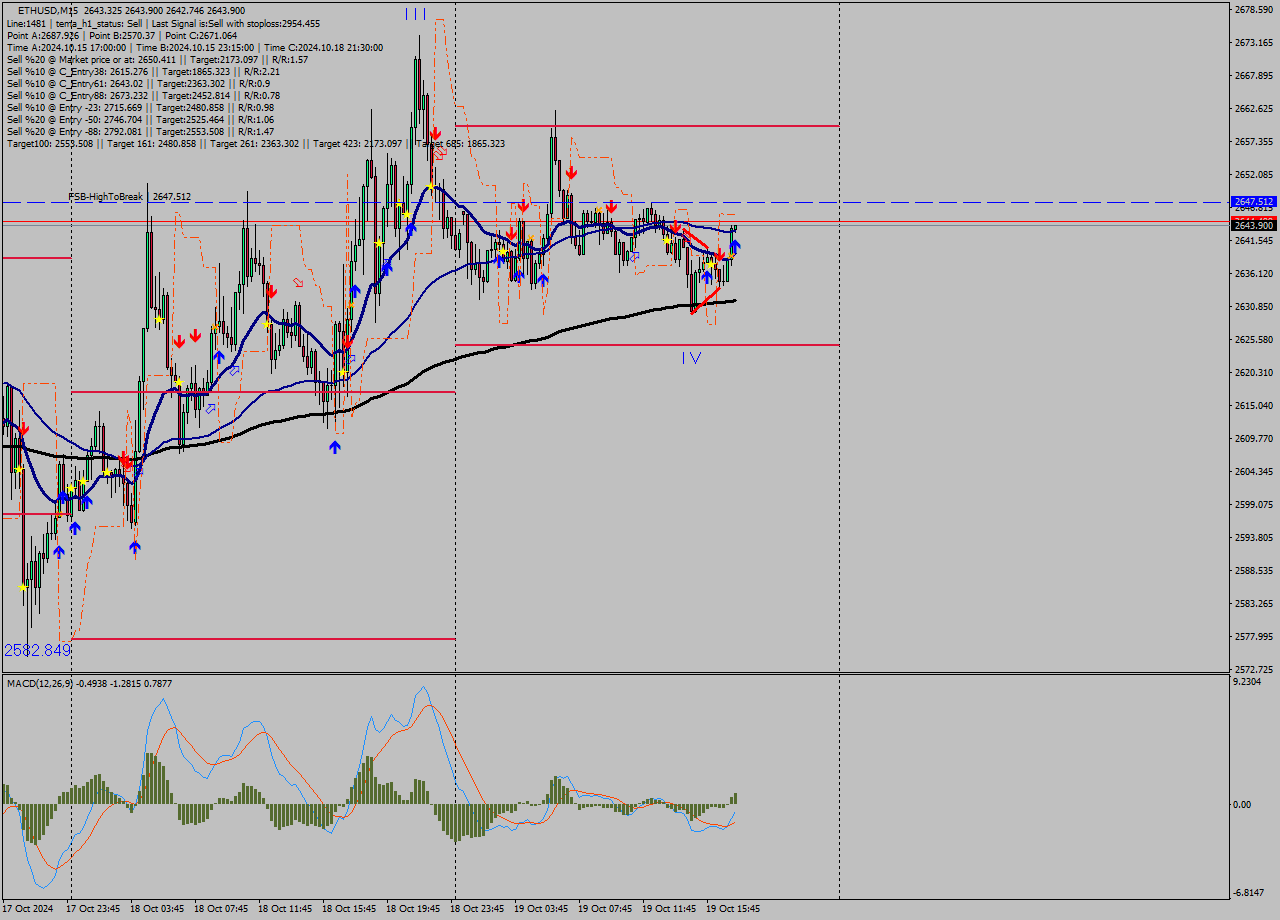
Task: Click the 2599.075 price axis value
Action: tap(1254, 505)
